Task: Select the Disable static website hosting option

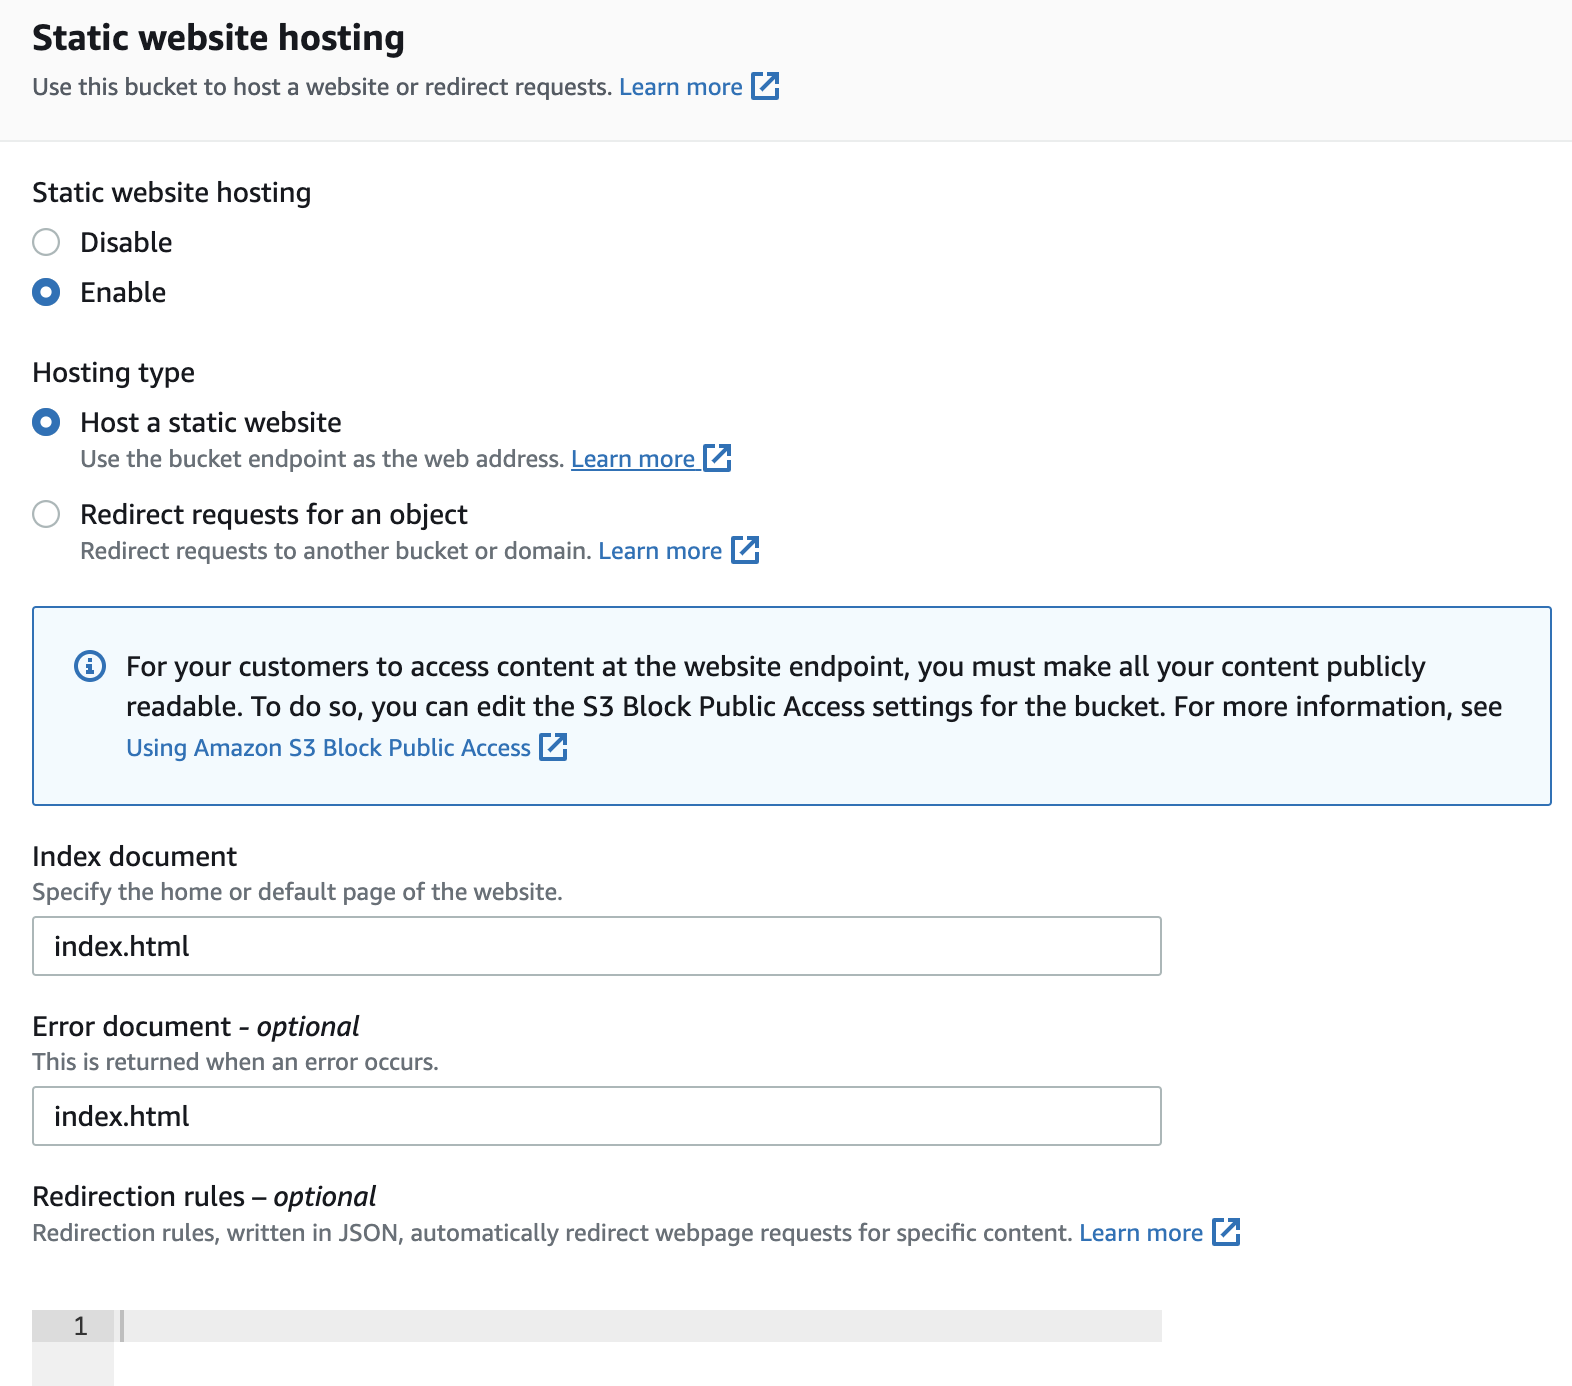Action: 46,242
